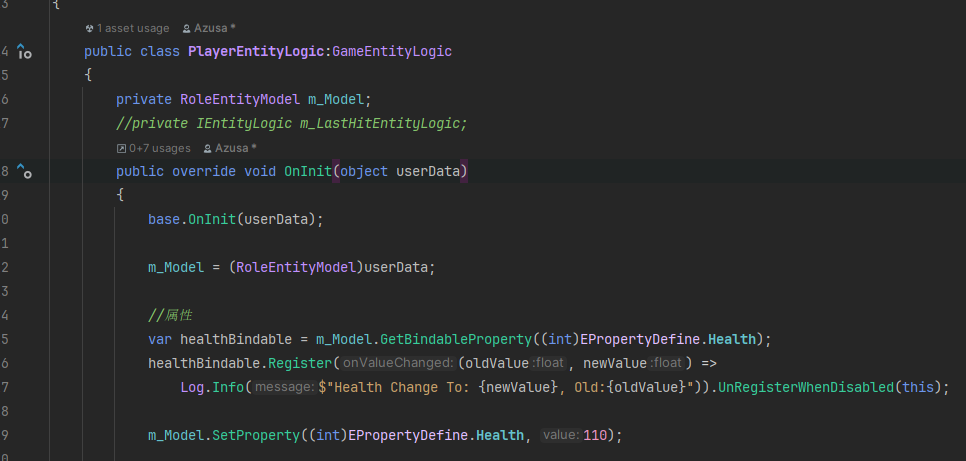Screen dimensions: 966x461
Task: Click the commented-out m_LastHitEntityLogic line
Action: pyautogui.click(x=291, y=123)
